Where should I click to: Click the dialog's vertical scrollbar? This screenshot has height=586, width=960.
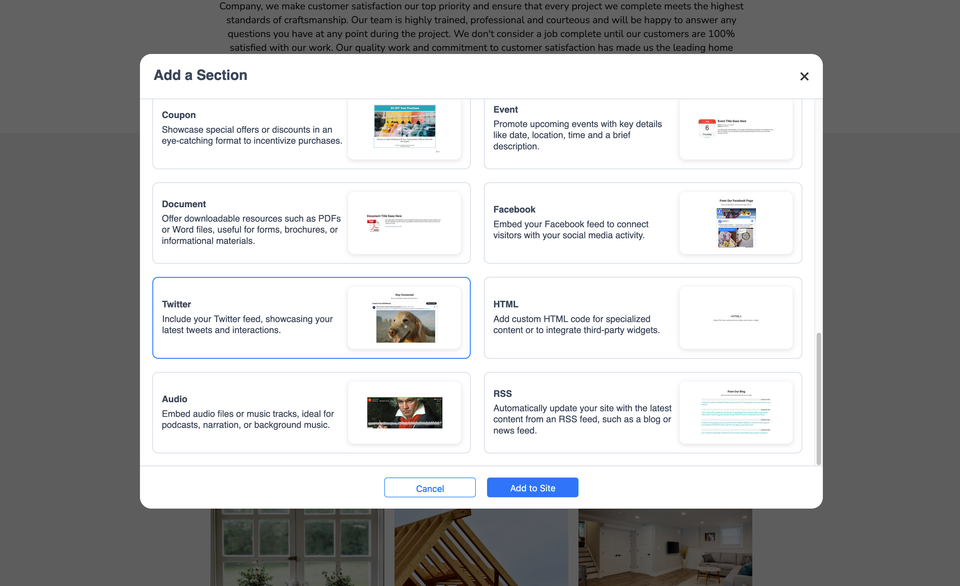819,399
